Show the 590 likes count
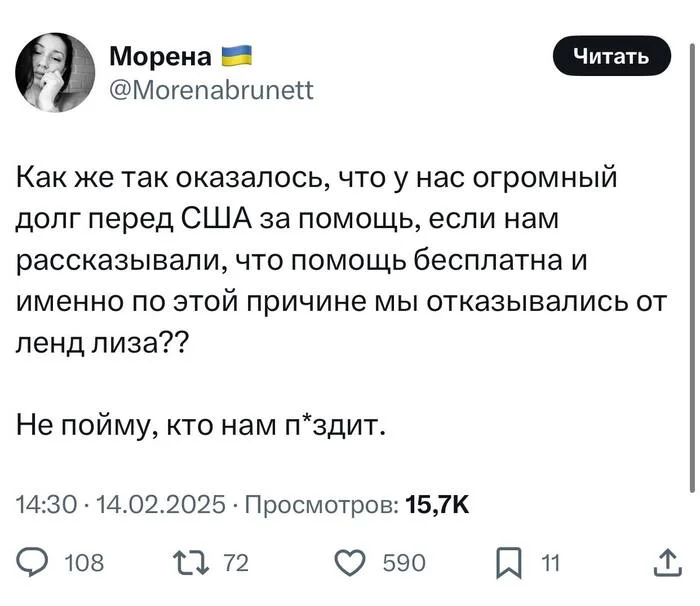The height and width of the screenshot is (606, 700). (x=404, y=563)
